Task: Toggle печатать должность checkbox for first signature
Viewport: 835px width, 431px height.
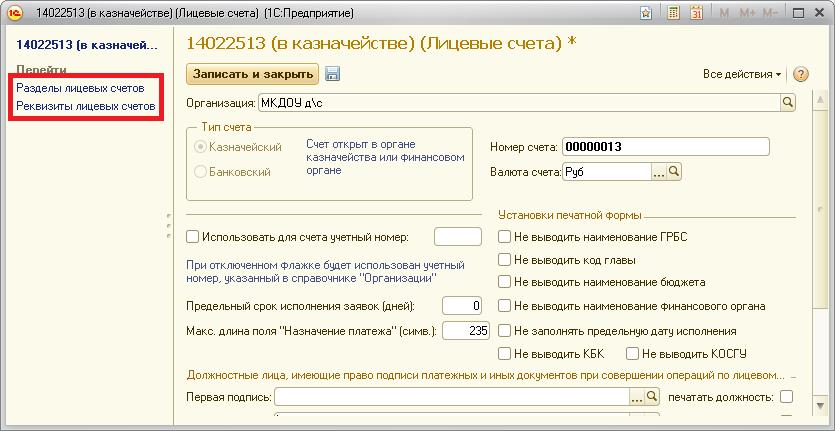Action: (x=787, y=397)
